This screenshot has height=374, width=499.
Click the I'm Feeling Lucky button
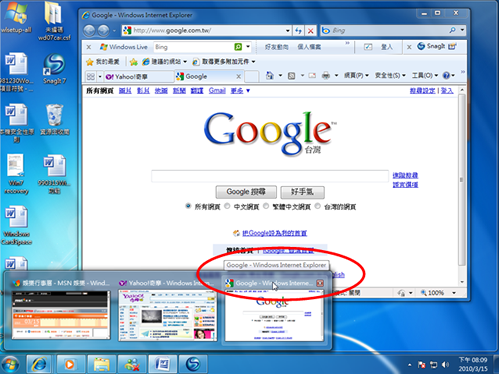[302, 192]
